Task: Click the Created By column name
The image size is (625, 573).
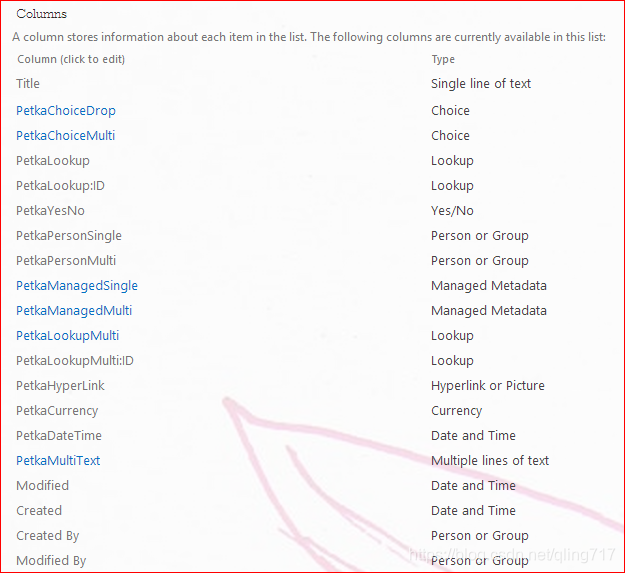Action: tap(47, 536)
